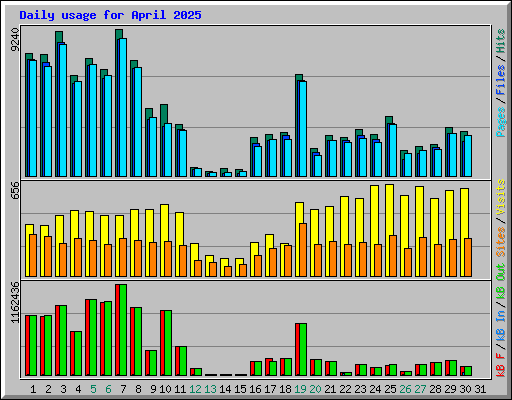This screenshot has height=400, width=512.
Task: Click day 11 on the x-axis
Action: [x=180, y=389]
